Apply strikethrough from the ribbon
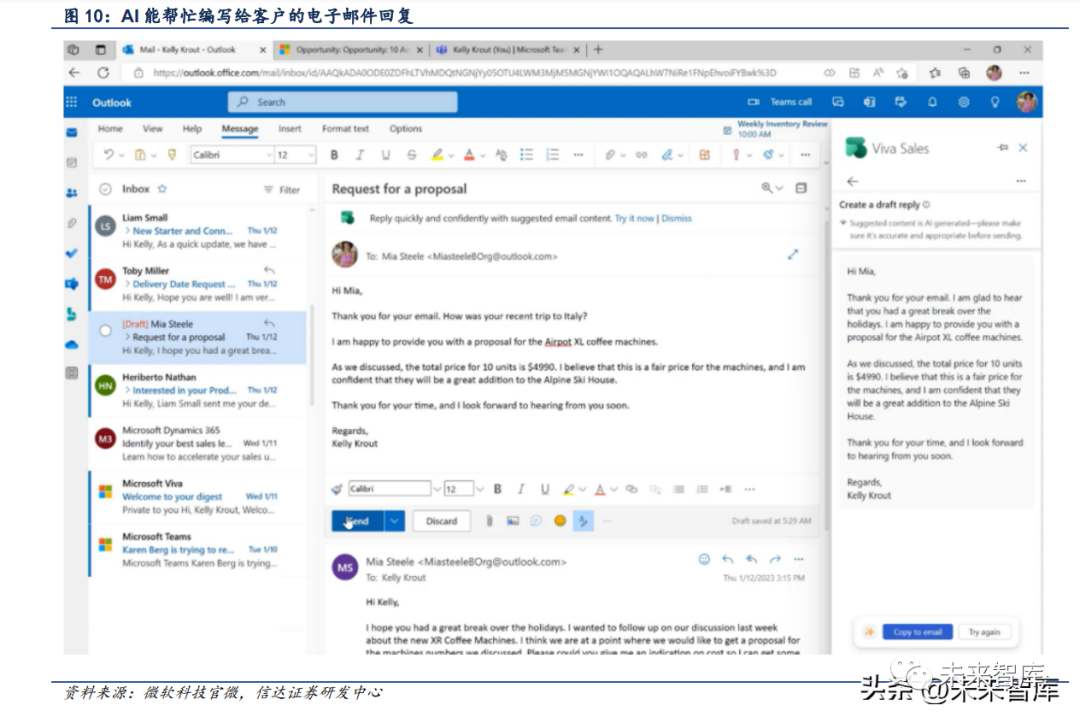The height and width of the screenshot is (723, 1080). (411, 155)
